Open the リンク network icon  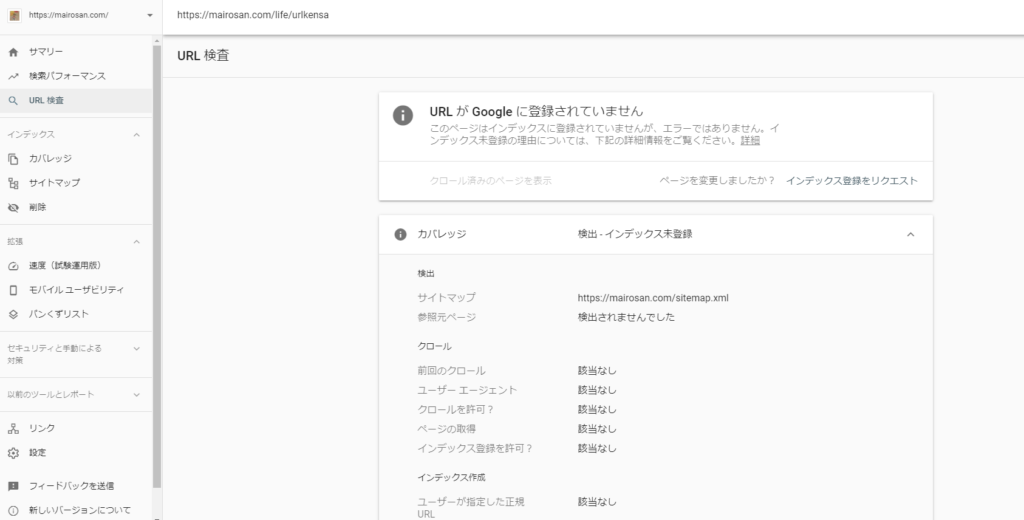click(13, 428)
